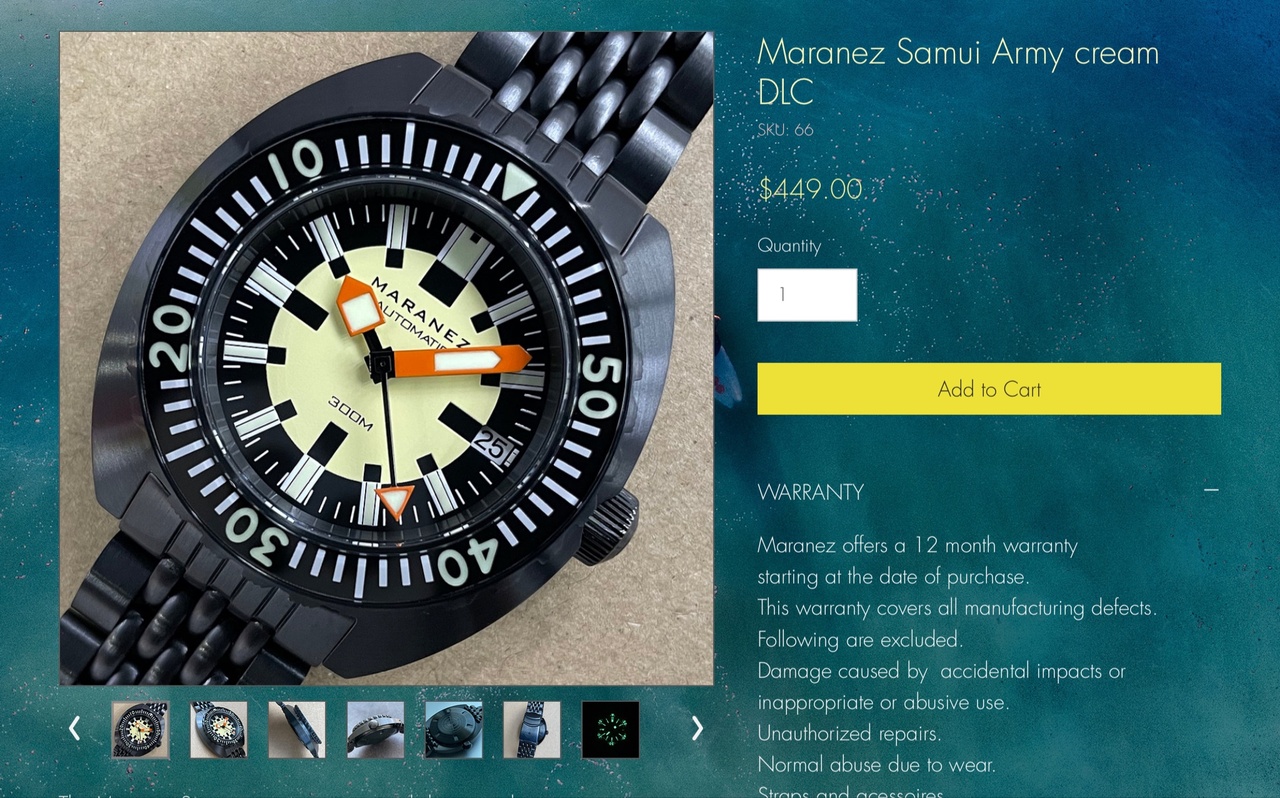Screen dimensions: 1280x798
Task: Click the Maranez Samui Army cream DLC title
Action: pos(958,71)
